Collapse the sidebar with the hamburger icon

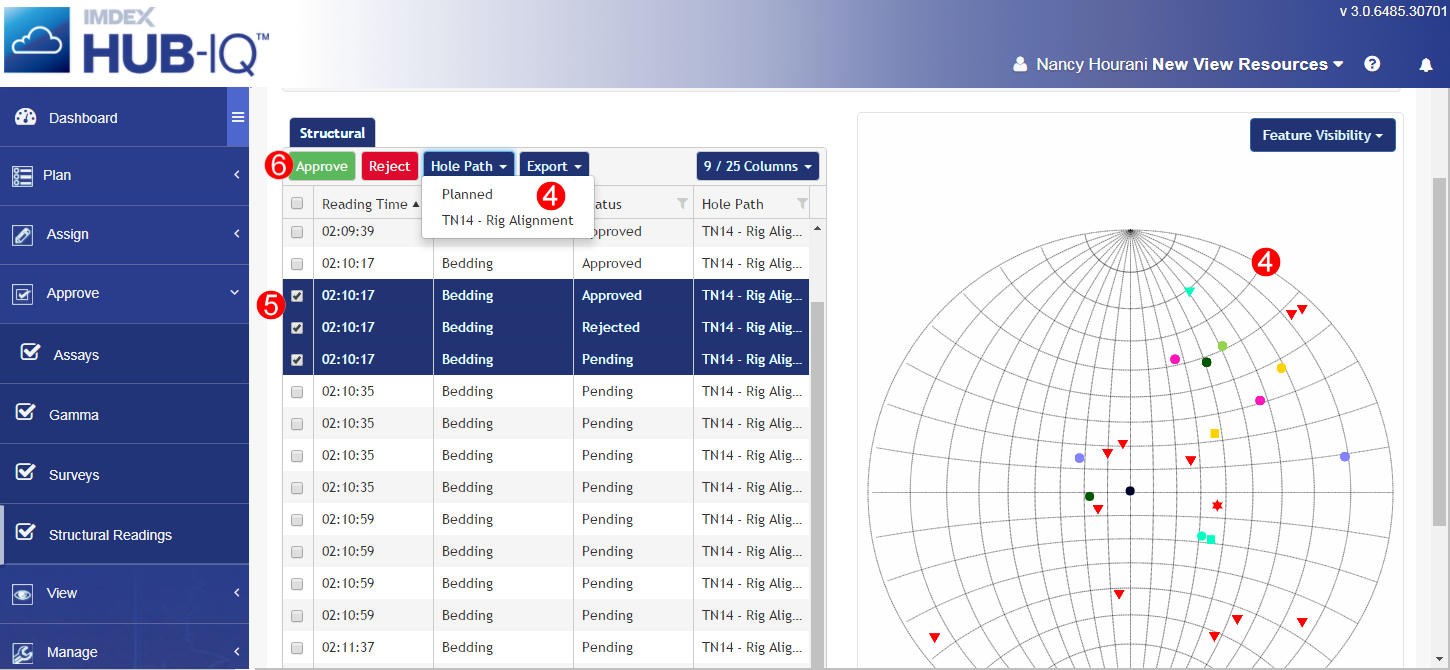[238, 117]
